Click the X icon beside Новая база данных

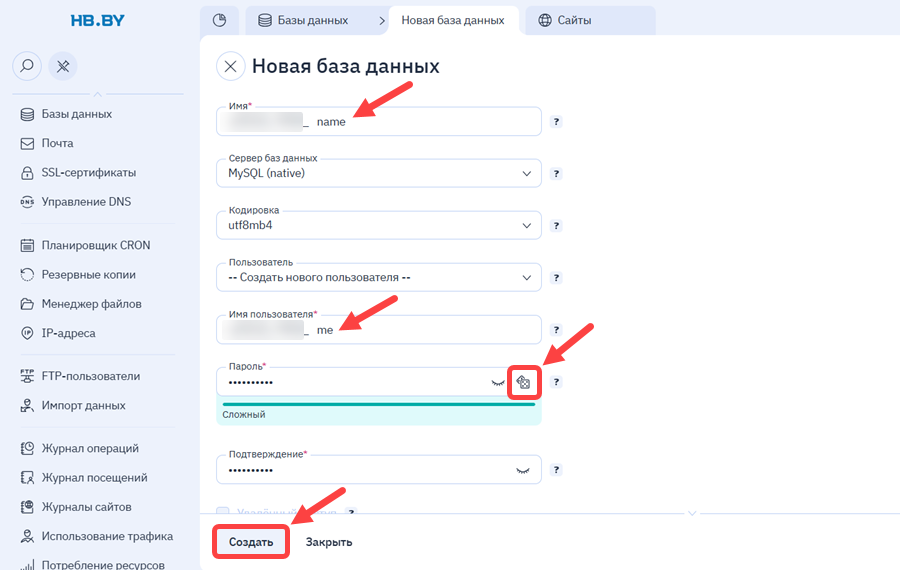(x=231, y=67)
